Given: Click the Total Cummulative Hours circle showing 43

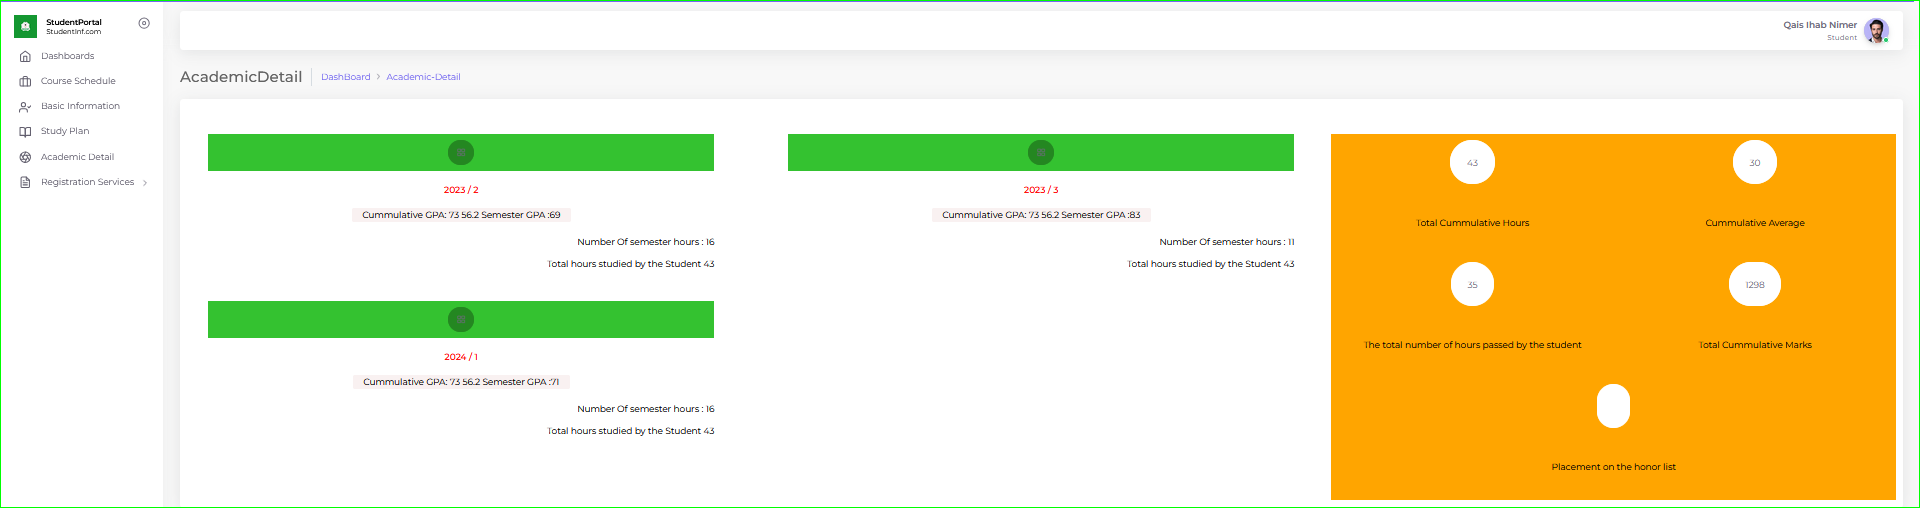Looking at the screenshot, I should [x=1472, y=163].
